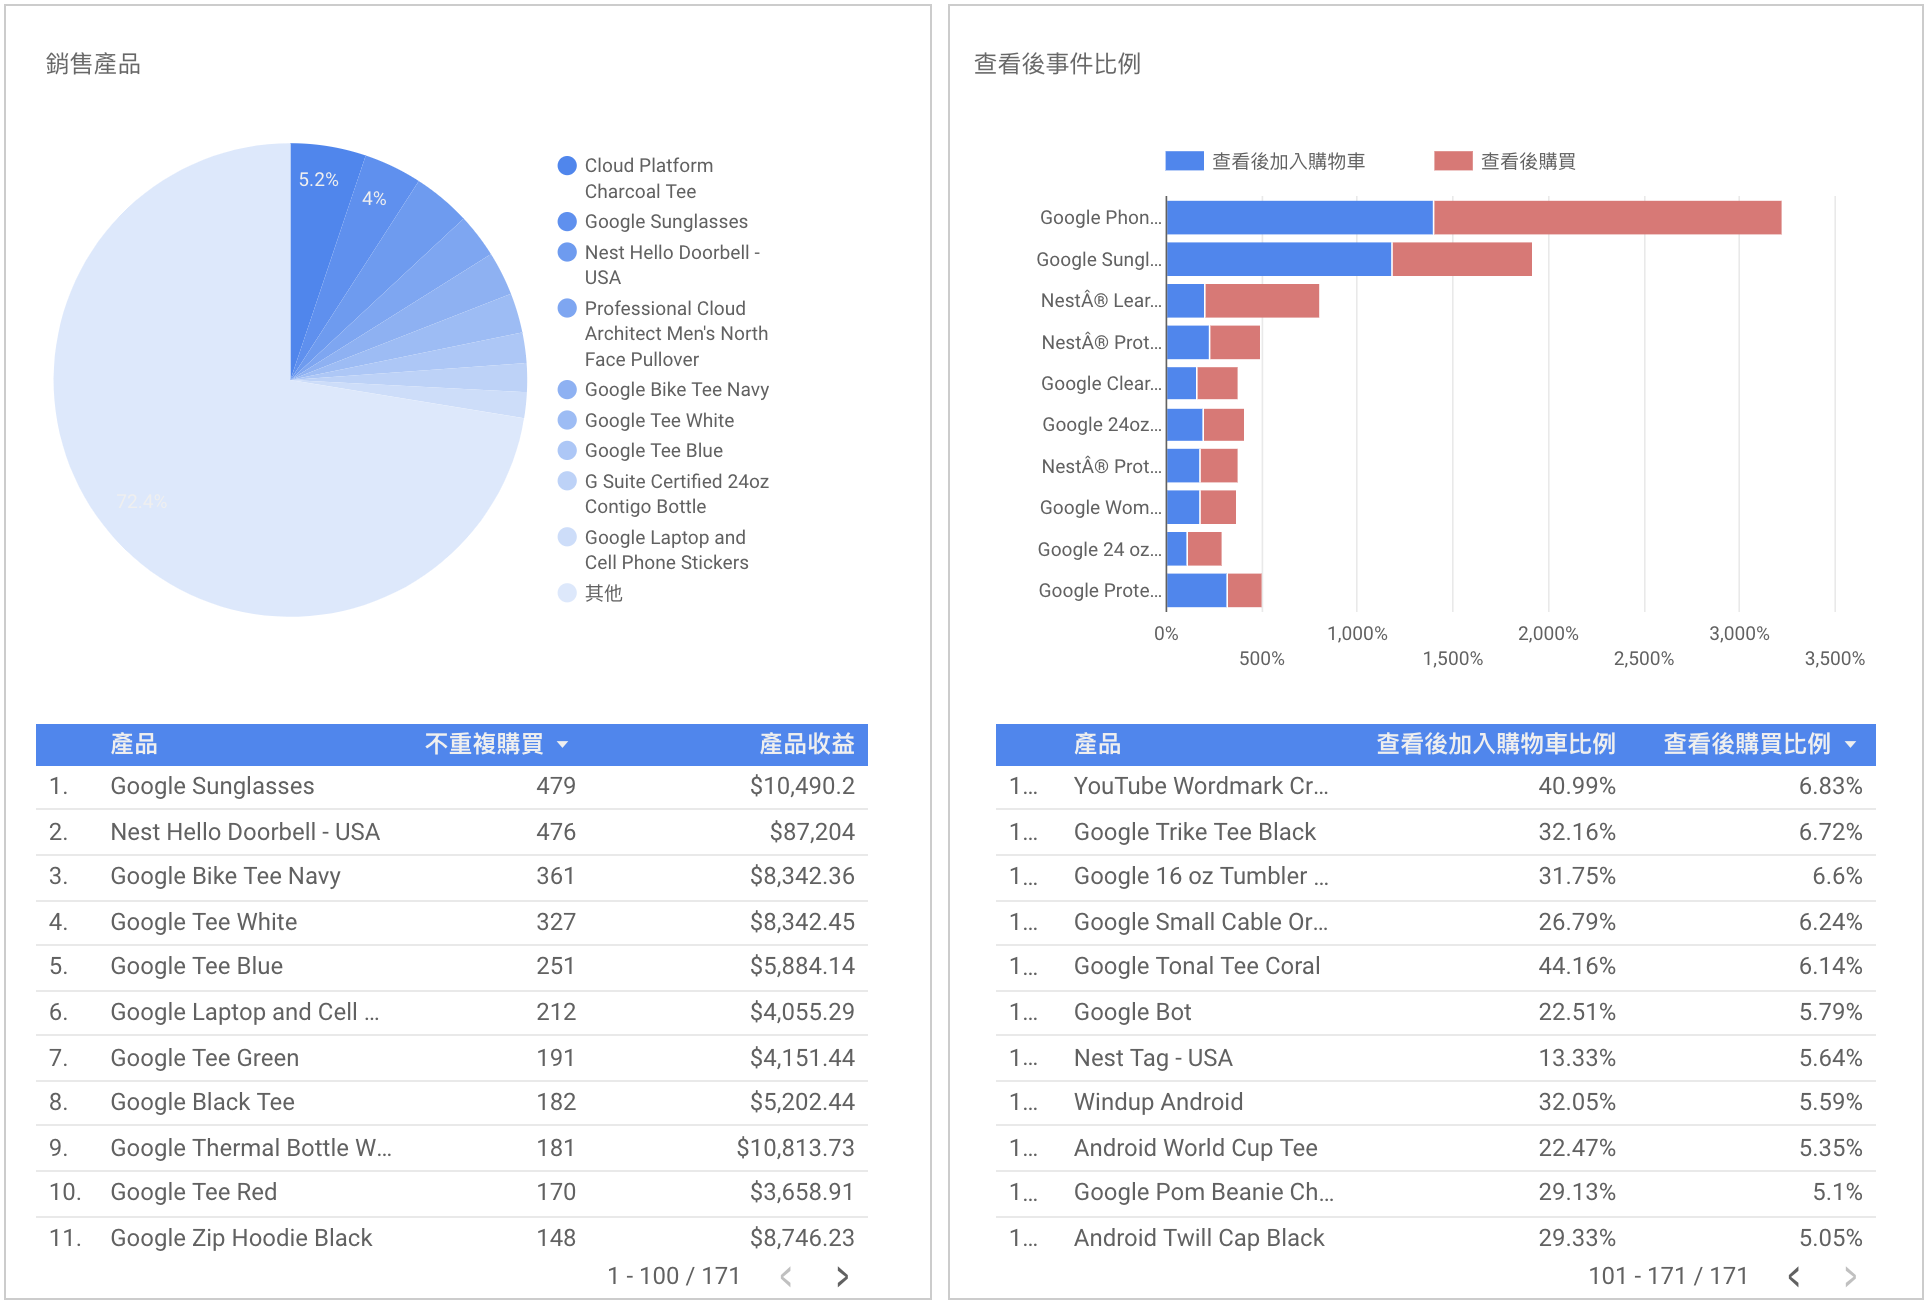
Task: Select Google Laptop and Cell... row
Action: point(452,1012)
